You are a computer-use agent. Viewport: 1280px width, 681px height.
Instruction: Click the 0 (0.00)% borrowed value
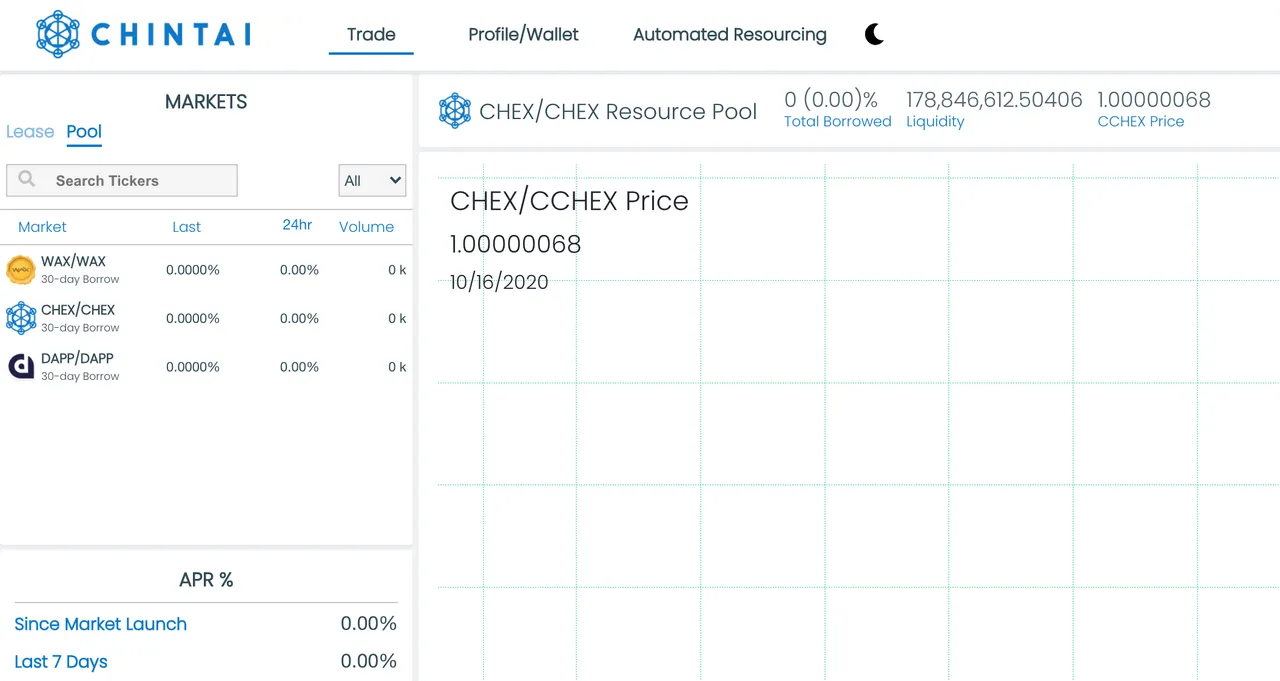click(831, 99)
